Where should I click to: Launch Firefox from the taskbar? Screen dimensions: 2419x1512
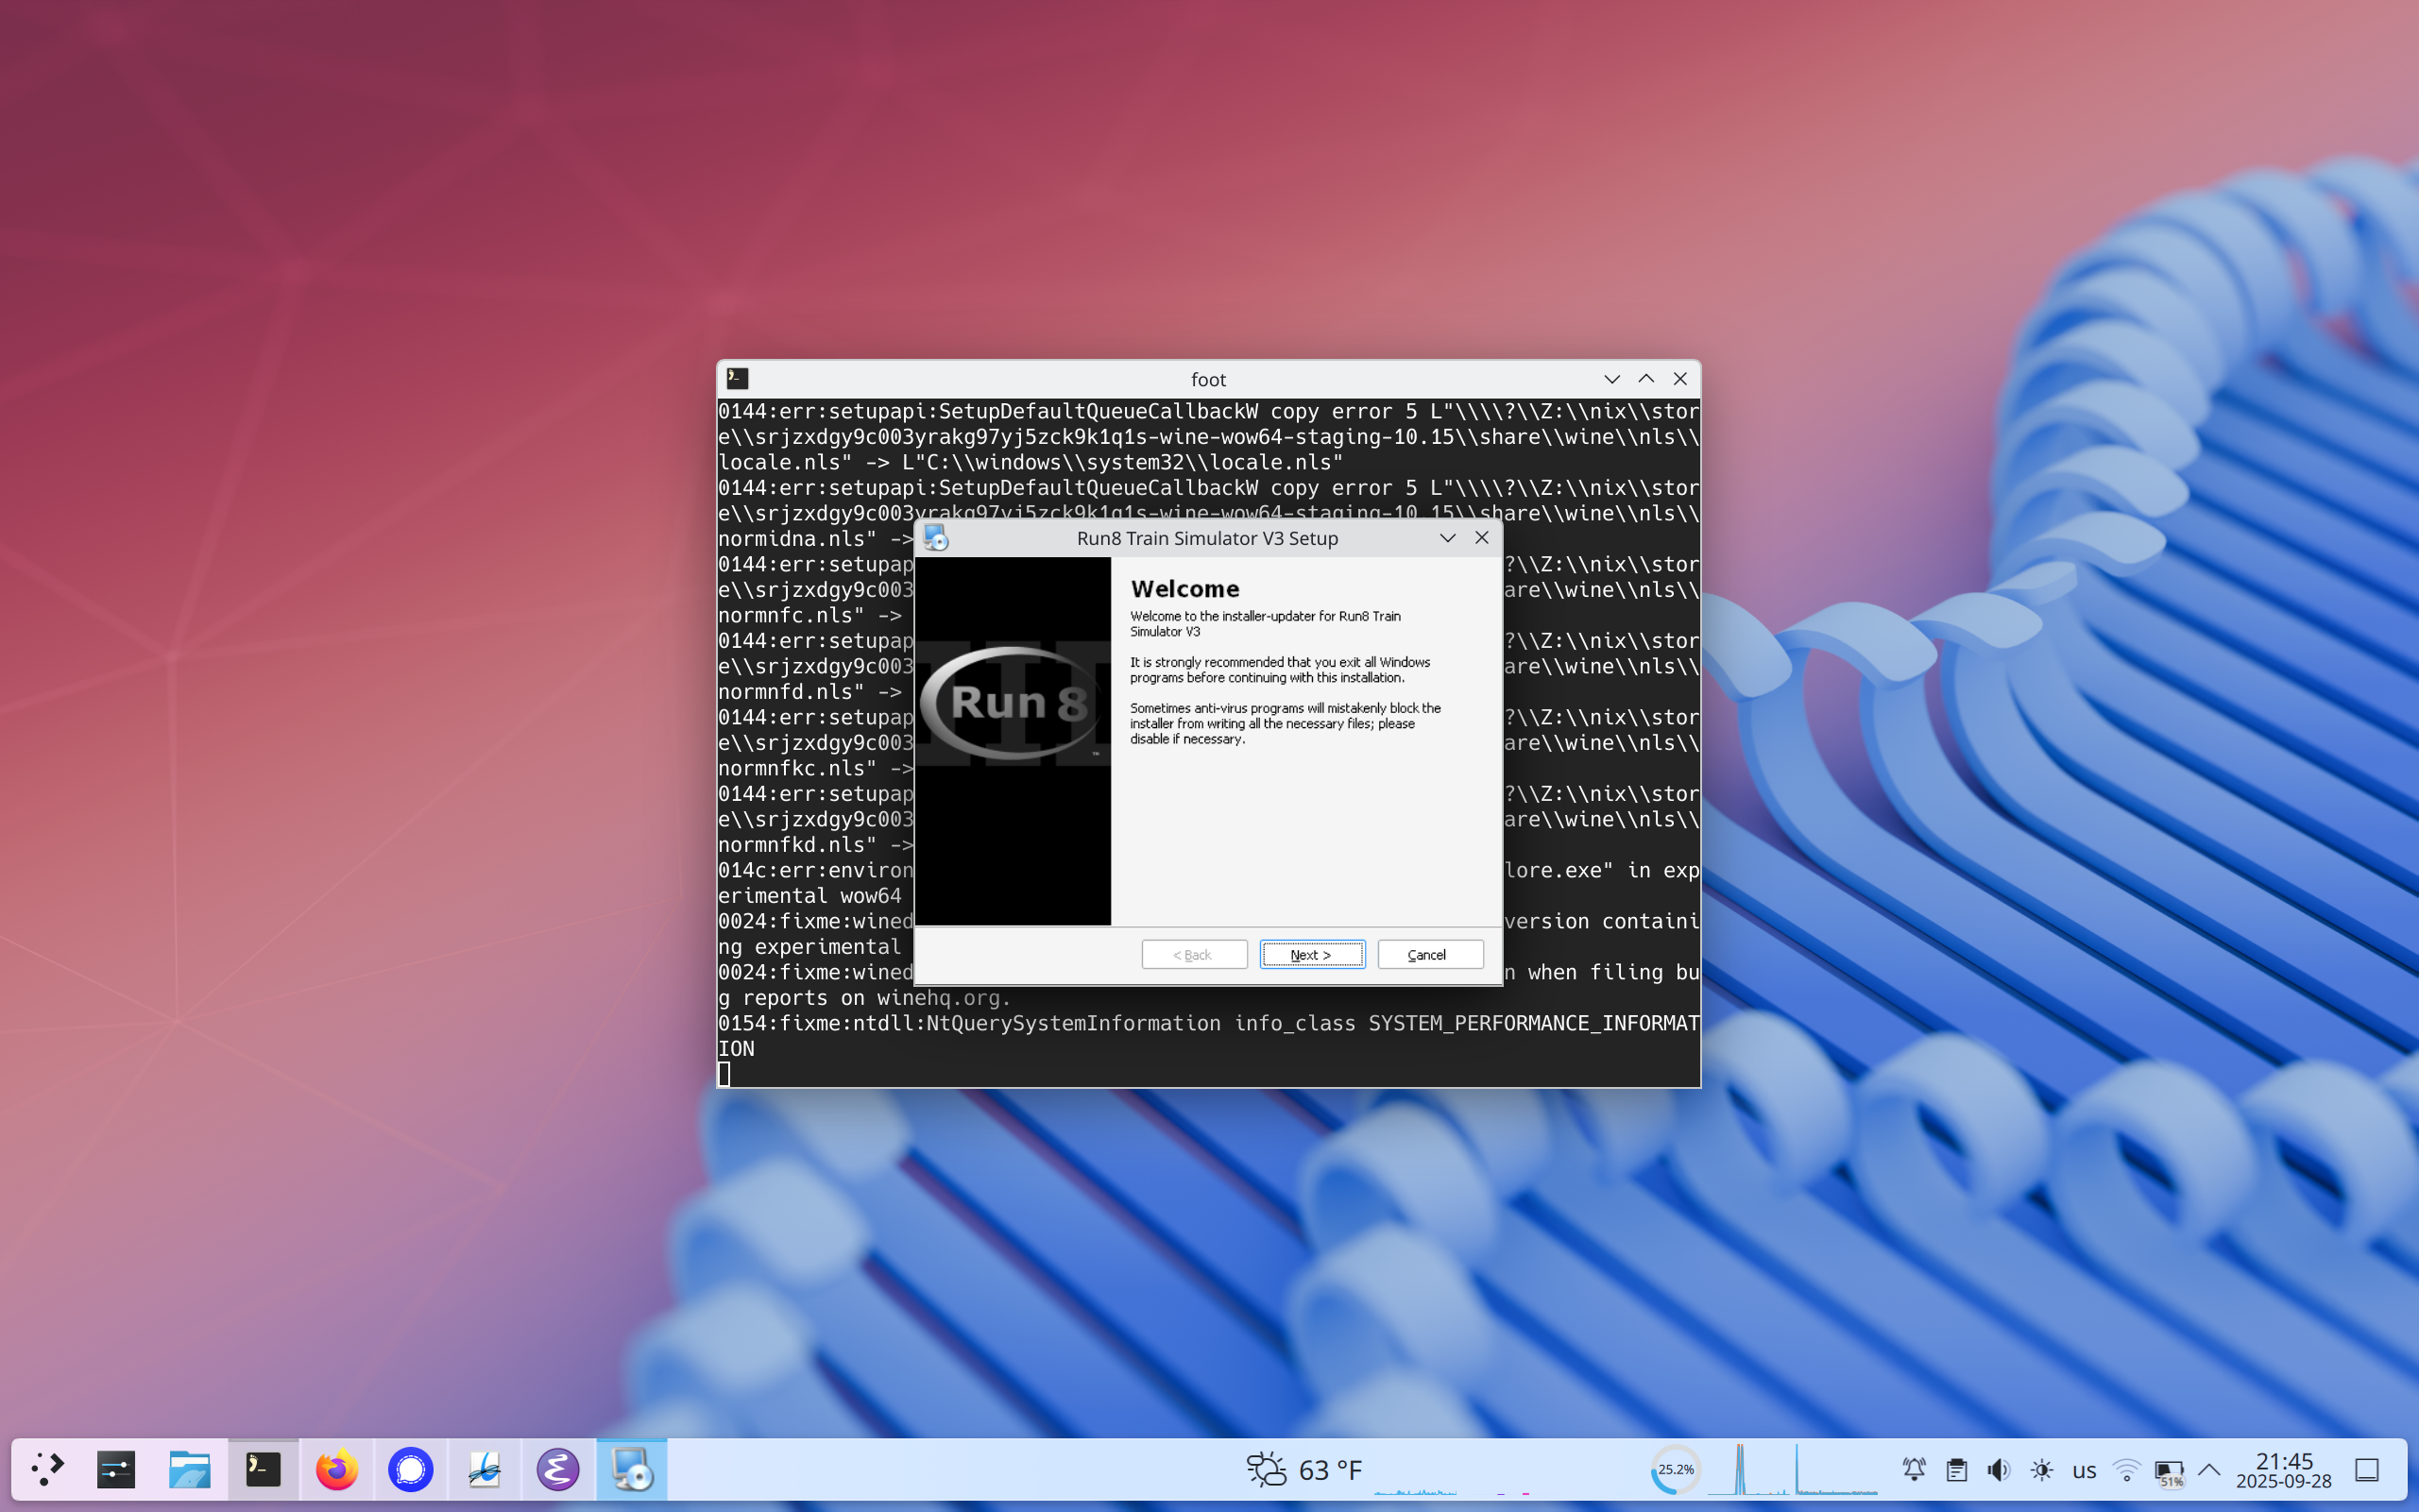(336, 1469)
